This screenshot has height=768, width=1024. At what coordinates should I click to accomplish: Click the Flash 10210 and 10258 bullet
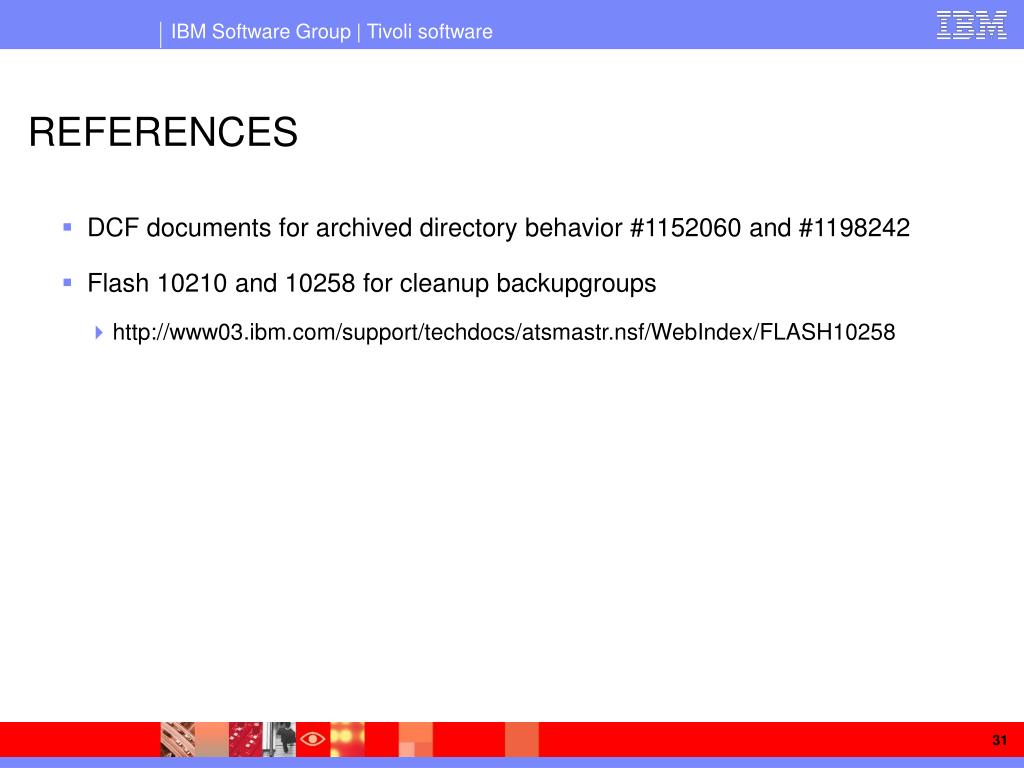pyautogui.click(x=372, y=283)
